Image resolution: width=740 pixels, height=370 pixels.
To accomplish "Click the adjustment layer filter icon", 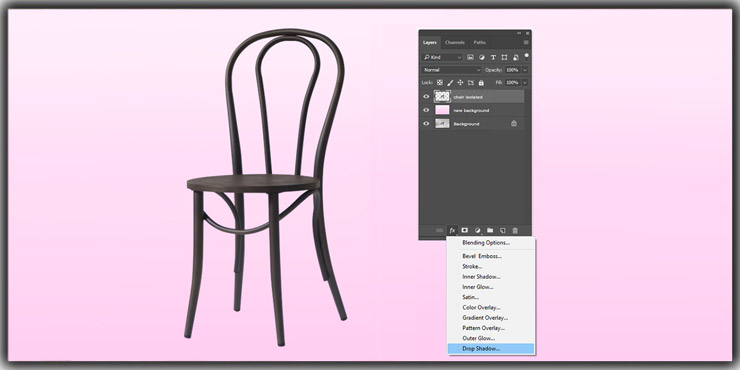I will [482, 57].
